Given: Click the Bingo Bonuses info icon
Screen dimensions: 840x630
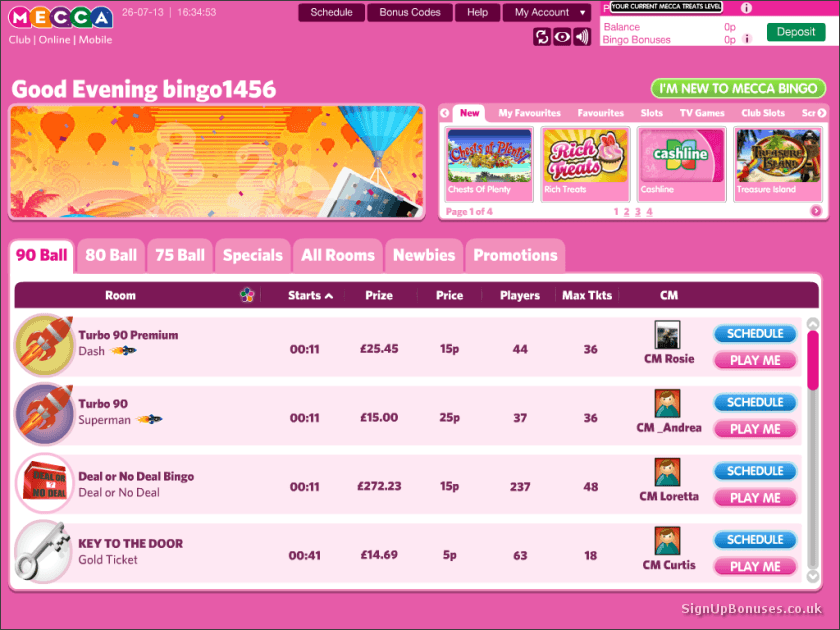Looking at the screenshot, I should click(747, 39).
